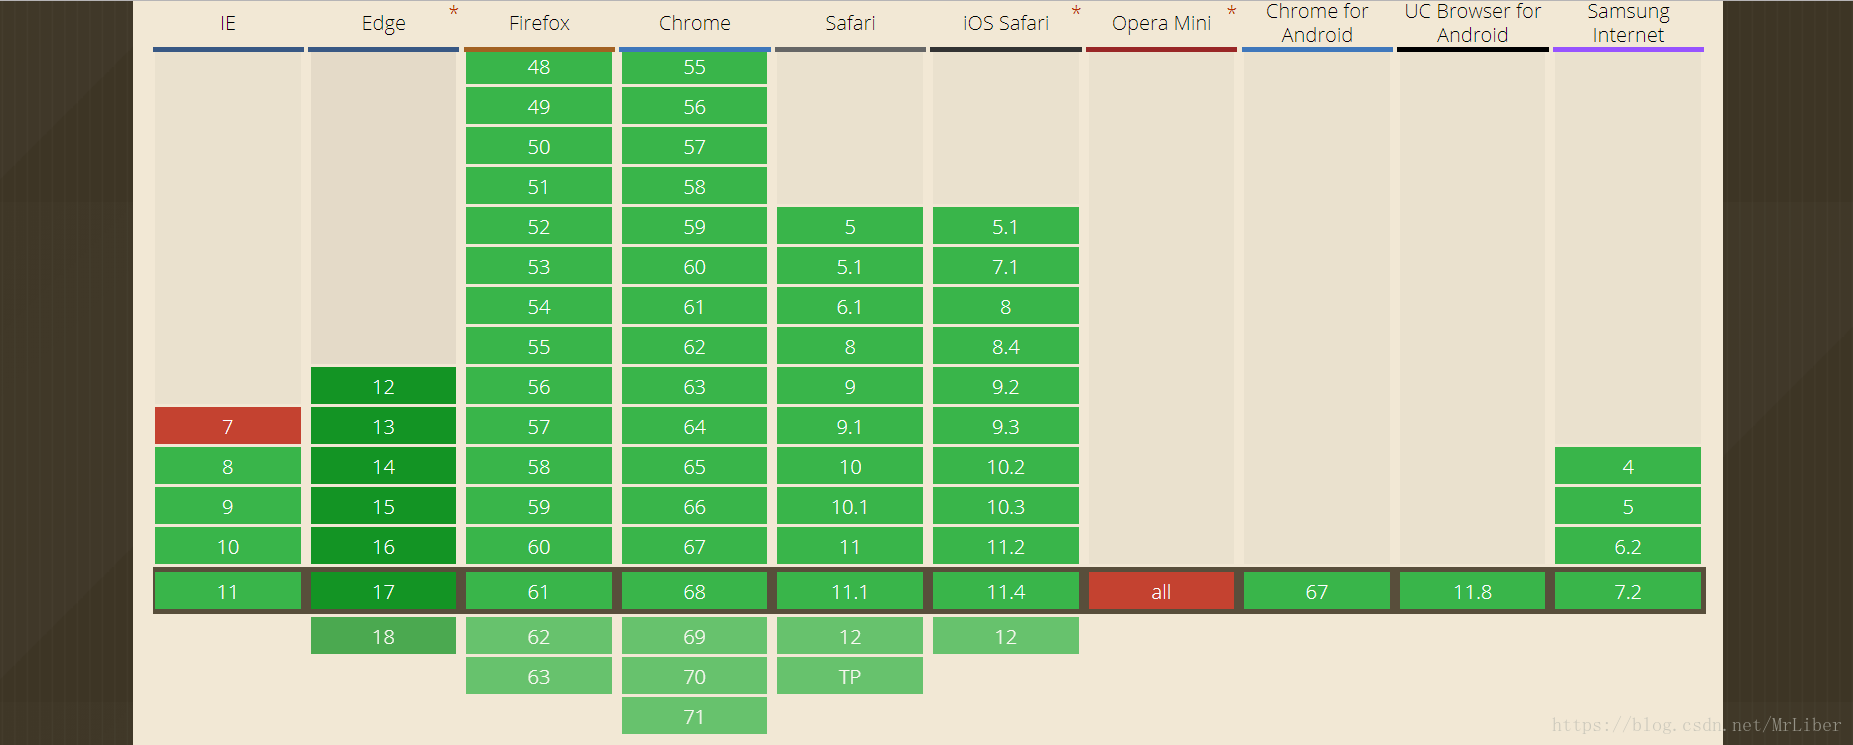Click the upcoming Chrome version 69 cell
Screen dimensions: 1853x745
695,636
